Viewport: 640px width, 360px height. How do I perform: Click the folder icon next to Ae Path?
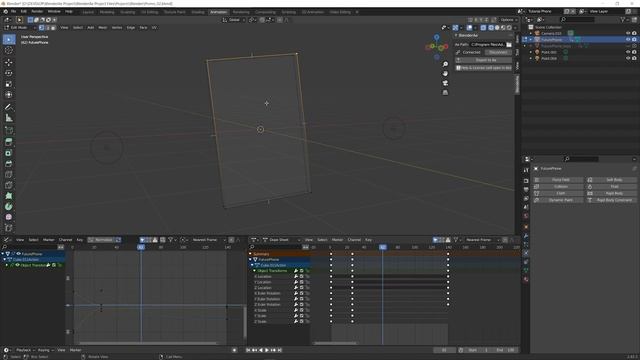click(x=509, y=44)
